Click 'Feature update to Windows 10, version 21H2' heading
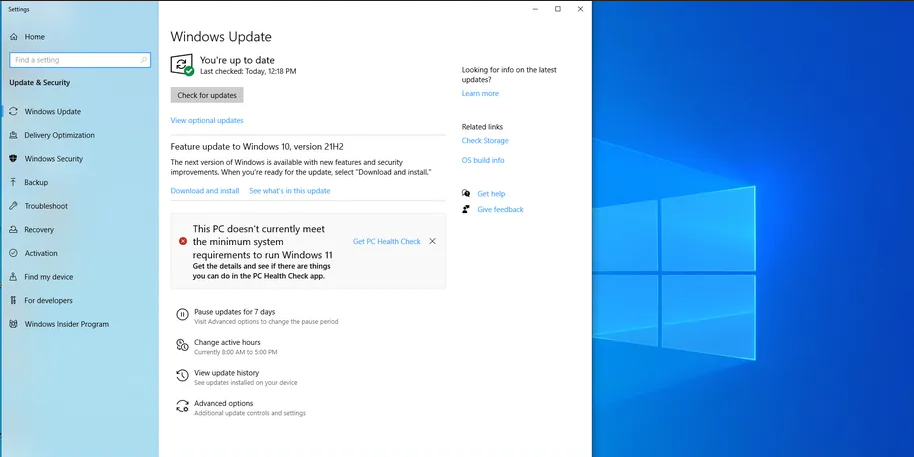Viewport: 914px width, 457px height. (x=257, y=146)
